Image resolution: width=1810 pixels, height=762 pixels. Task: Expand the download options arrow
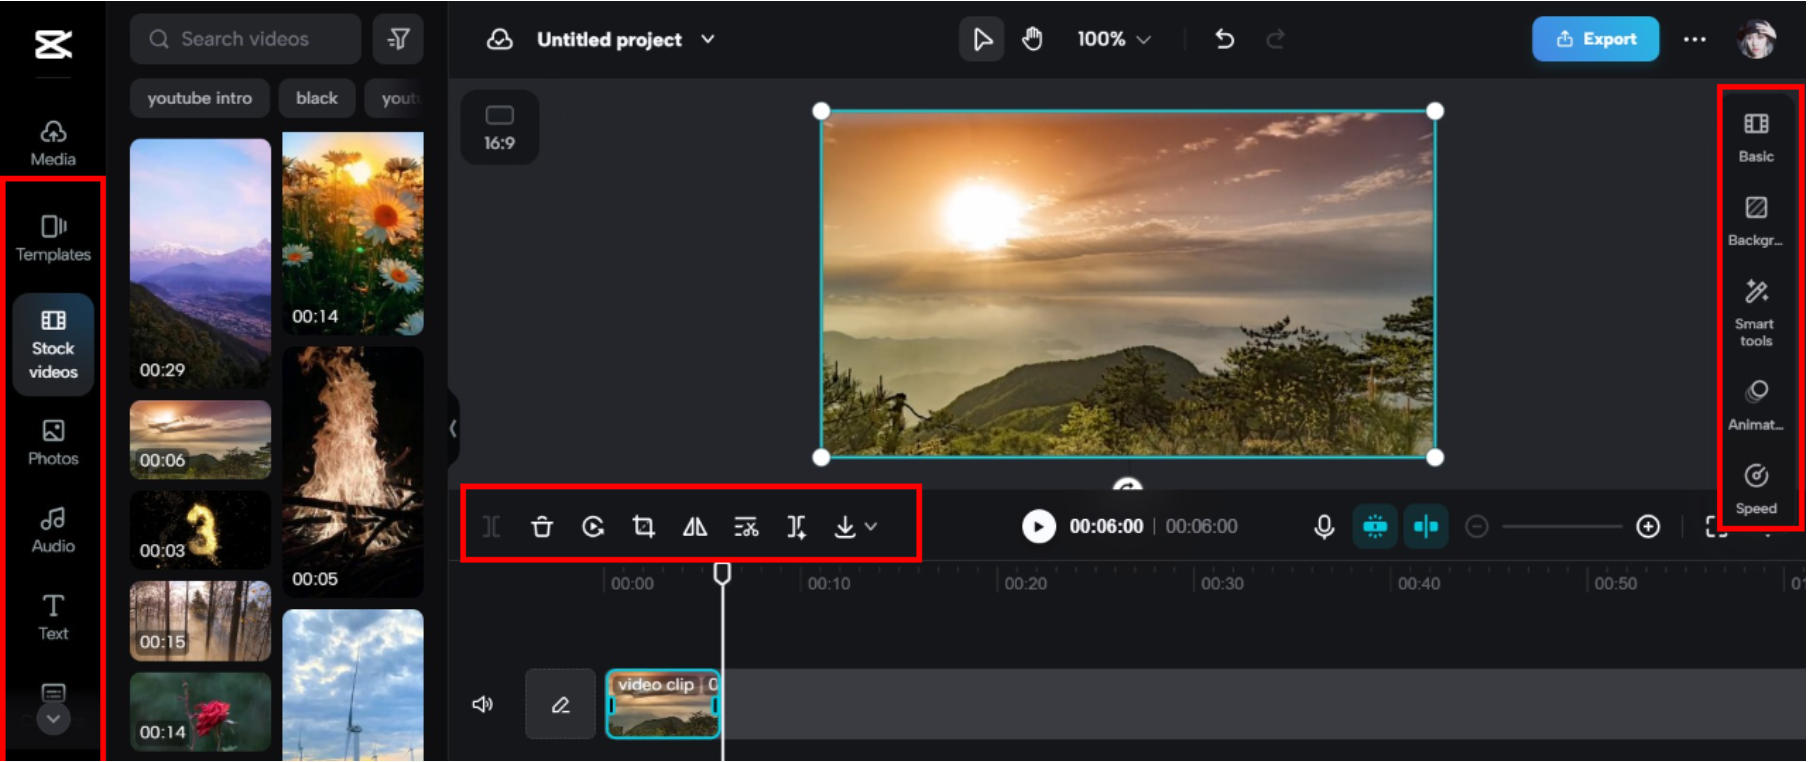[871, 526]
